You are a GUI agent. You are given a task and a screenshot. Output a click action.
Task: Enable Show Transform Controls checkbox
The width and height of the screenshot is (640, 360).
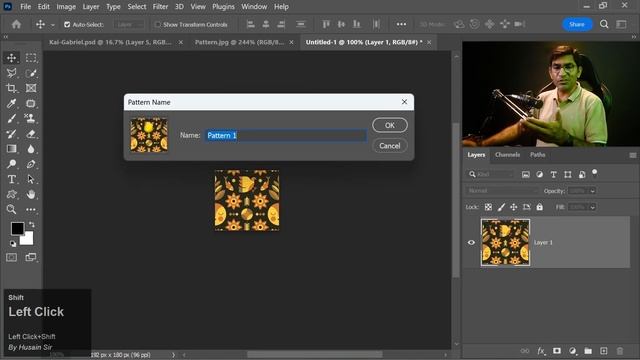tap(158, 24)
